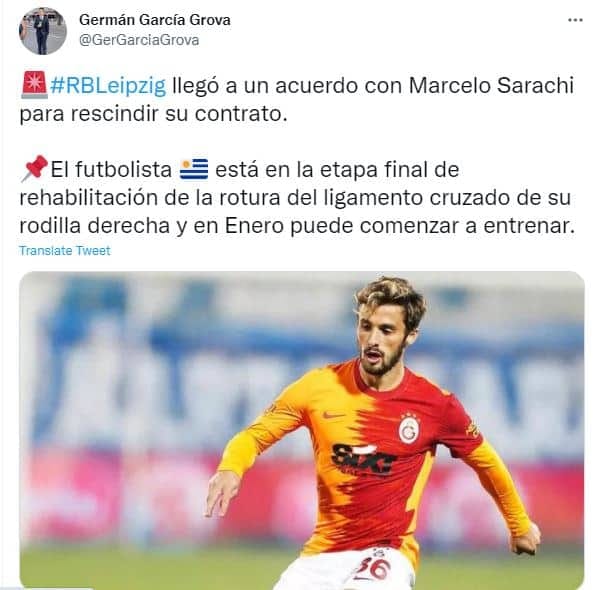Click the text "para rescindir su contrato."
This screenshot has width=599, height=590.
pyautogui.click(x=153, y=113)
